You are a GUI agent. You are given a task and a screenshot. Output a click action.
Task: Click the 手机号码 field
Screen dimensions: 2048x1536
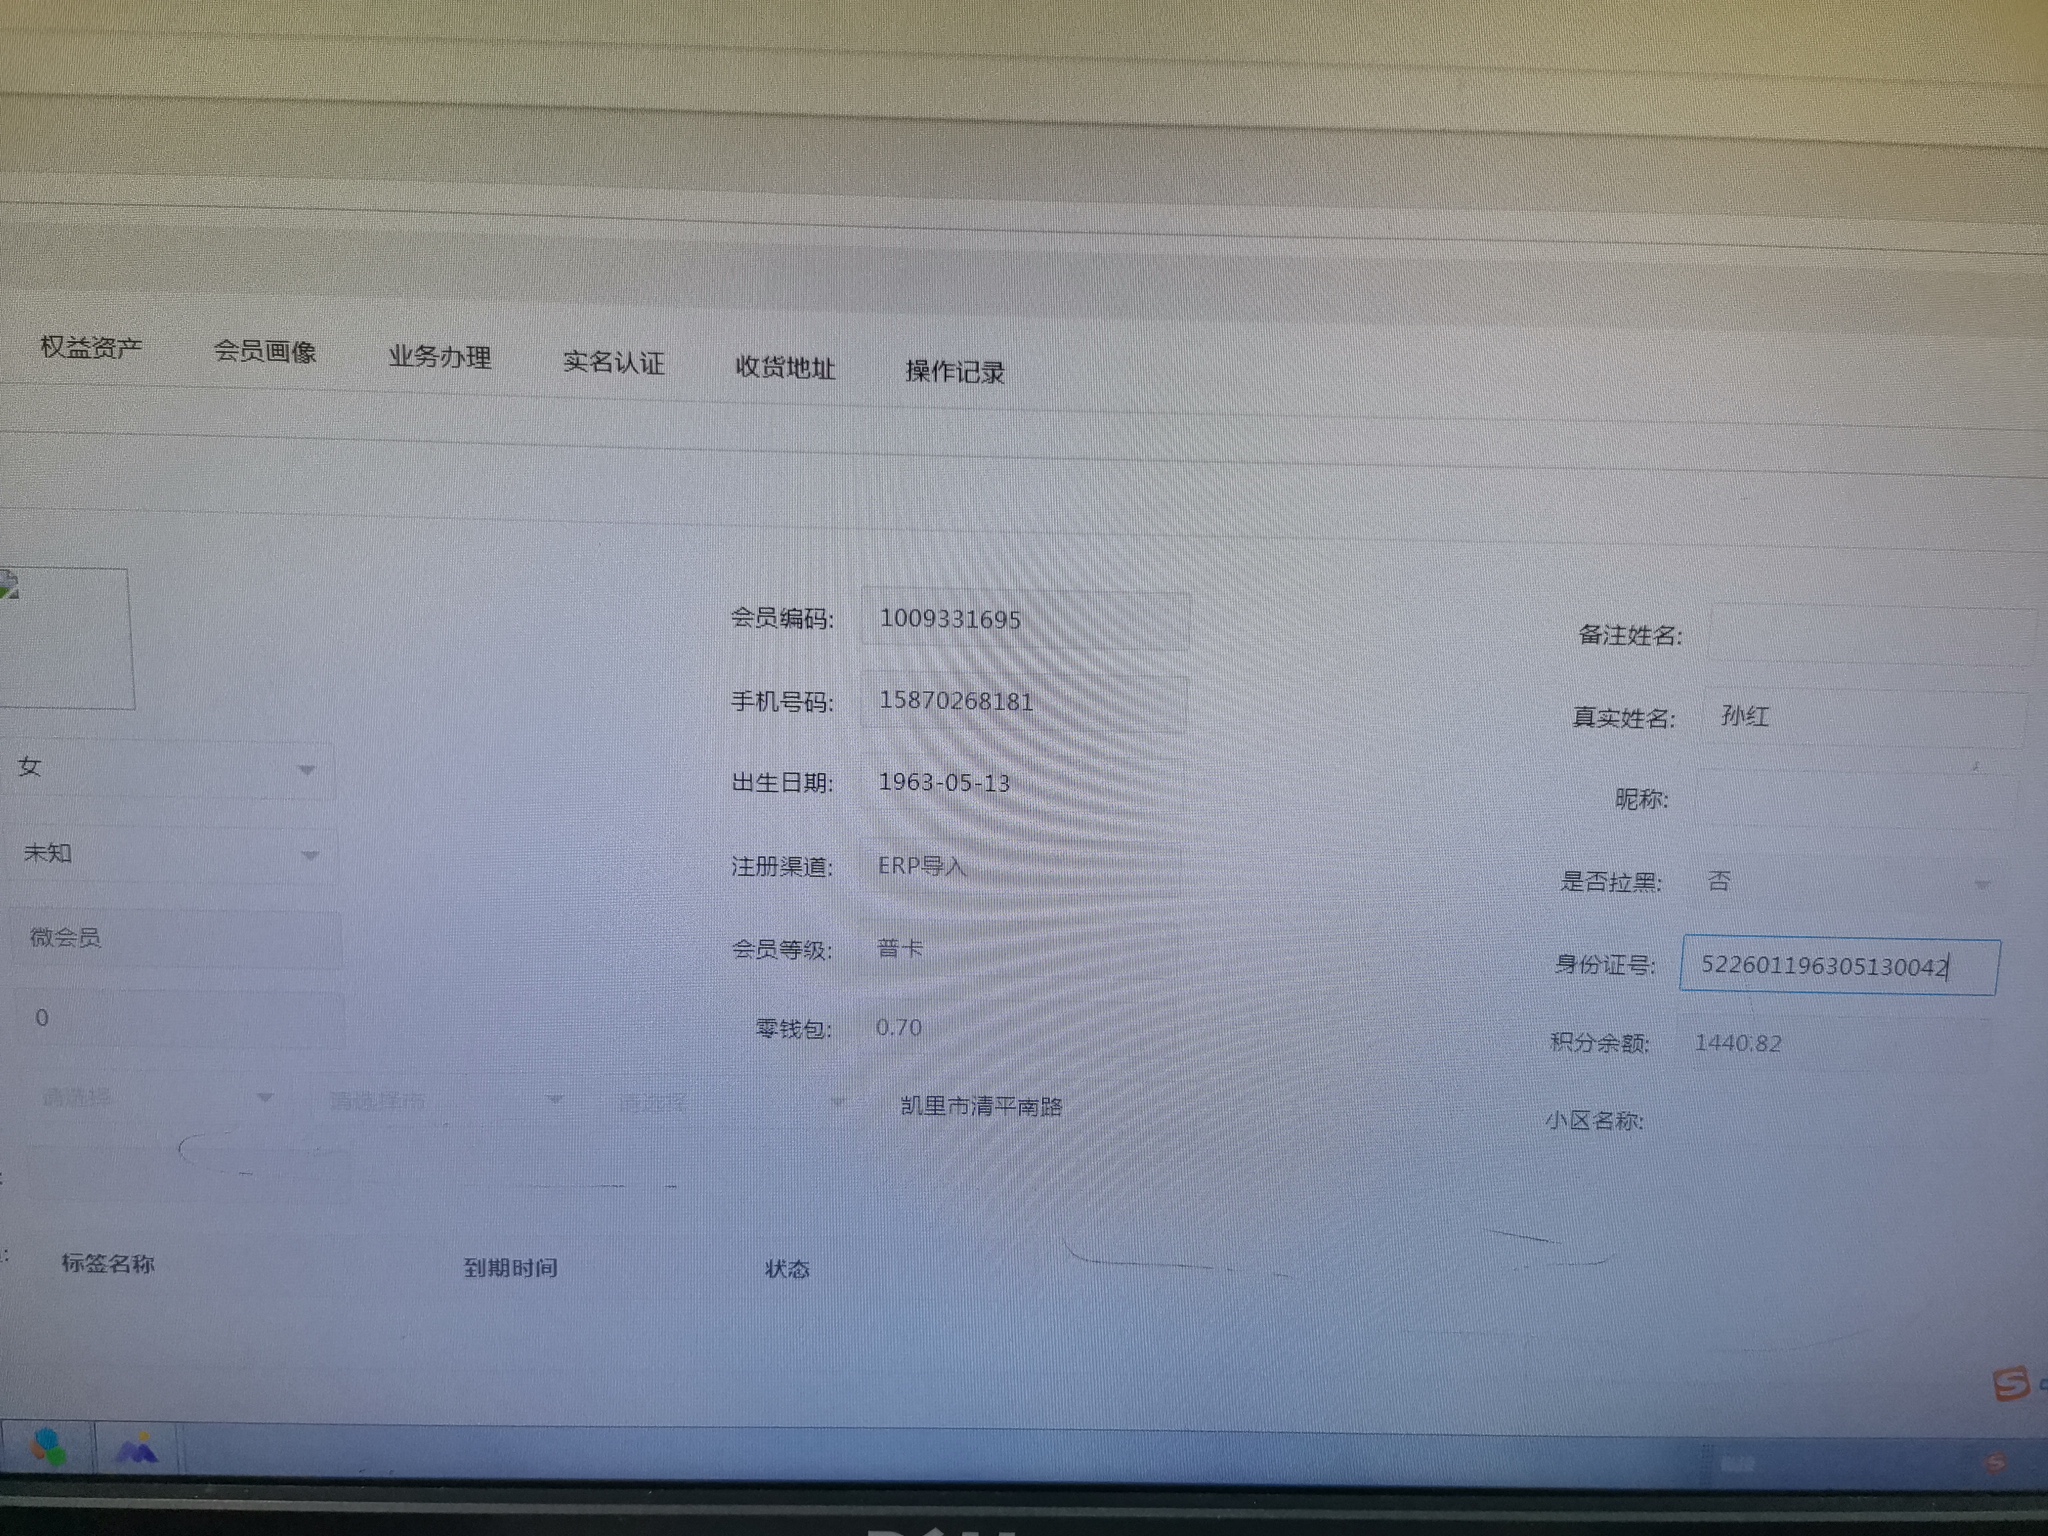[x=1023, y=701]
